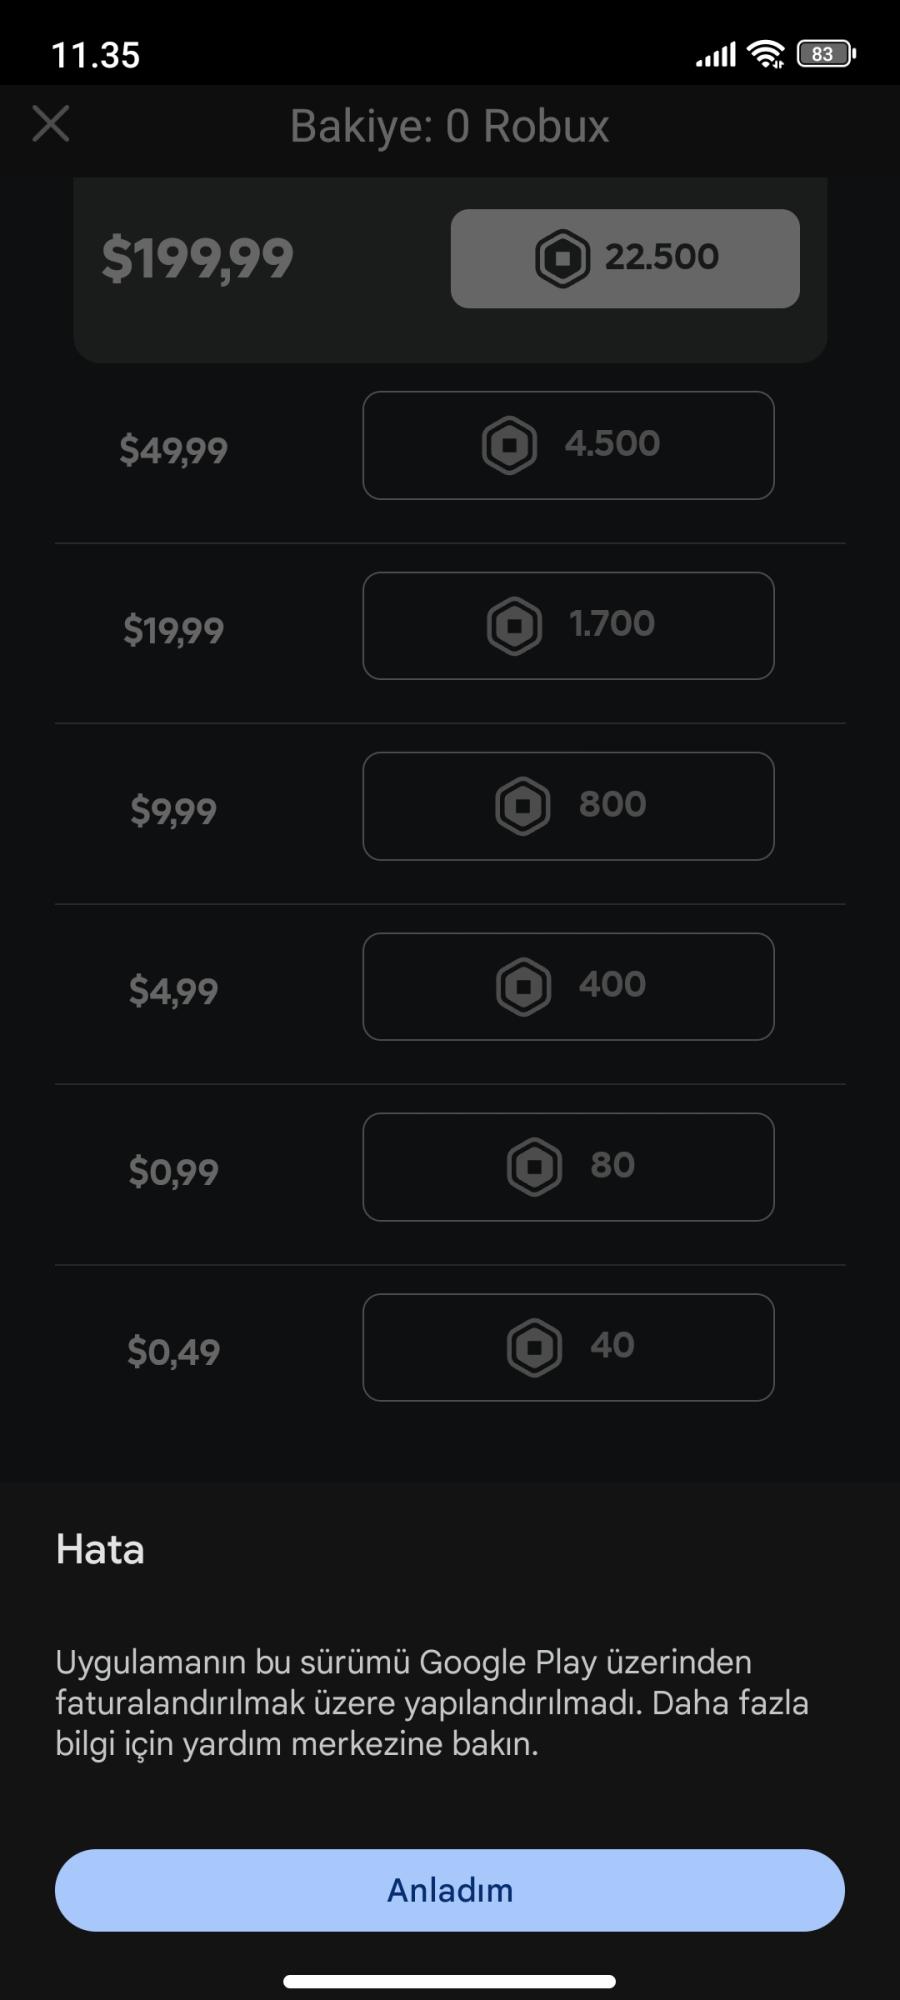Tap the Robux icon beside 400
900x2000 pixels.
pos(523,987)
